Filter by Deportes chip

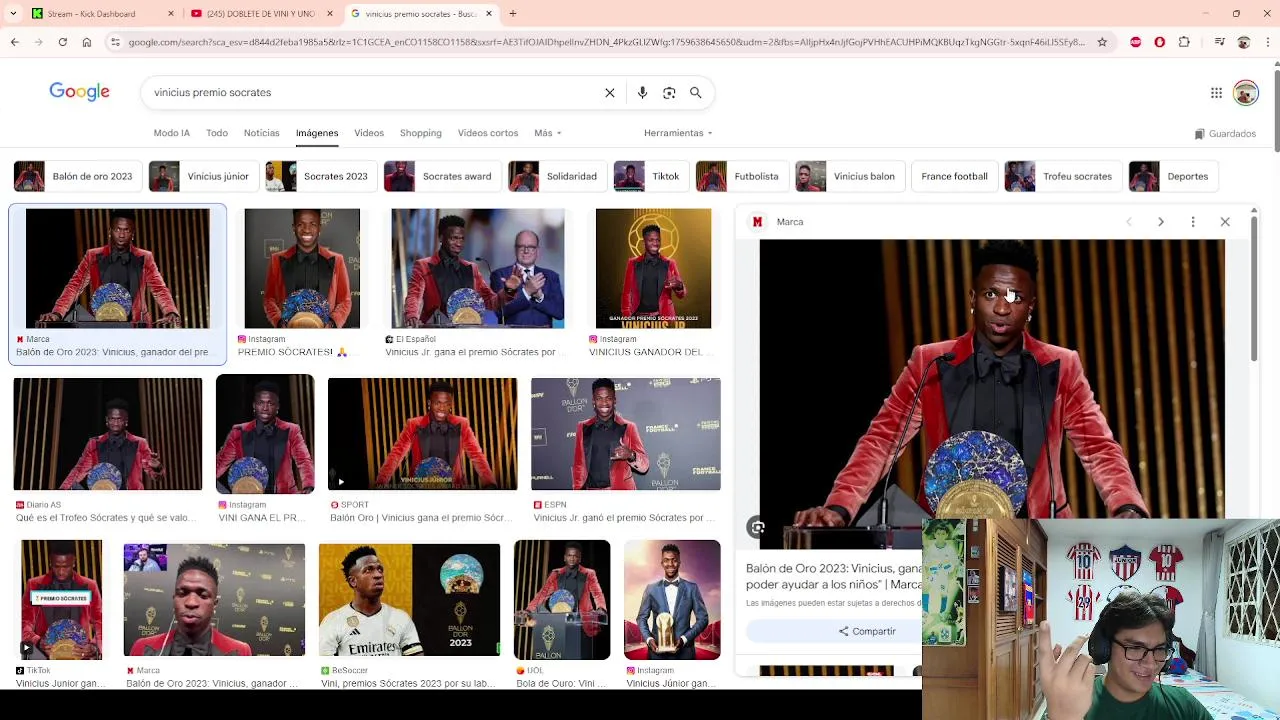coord(1171,176)
